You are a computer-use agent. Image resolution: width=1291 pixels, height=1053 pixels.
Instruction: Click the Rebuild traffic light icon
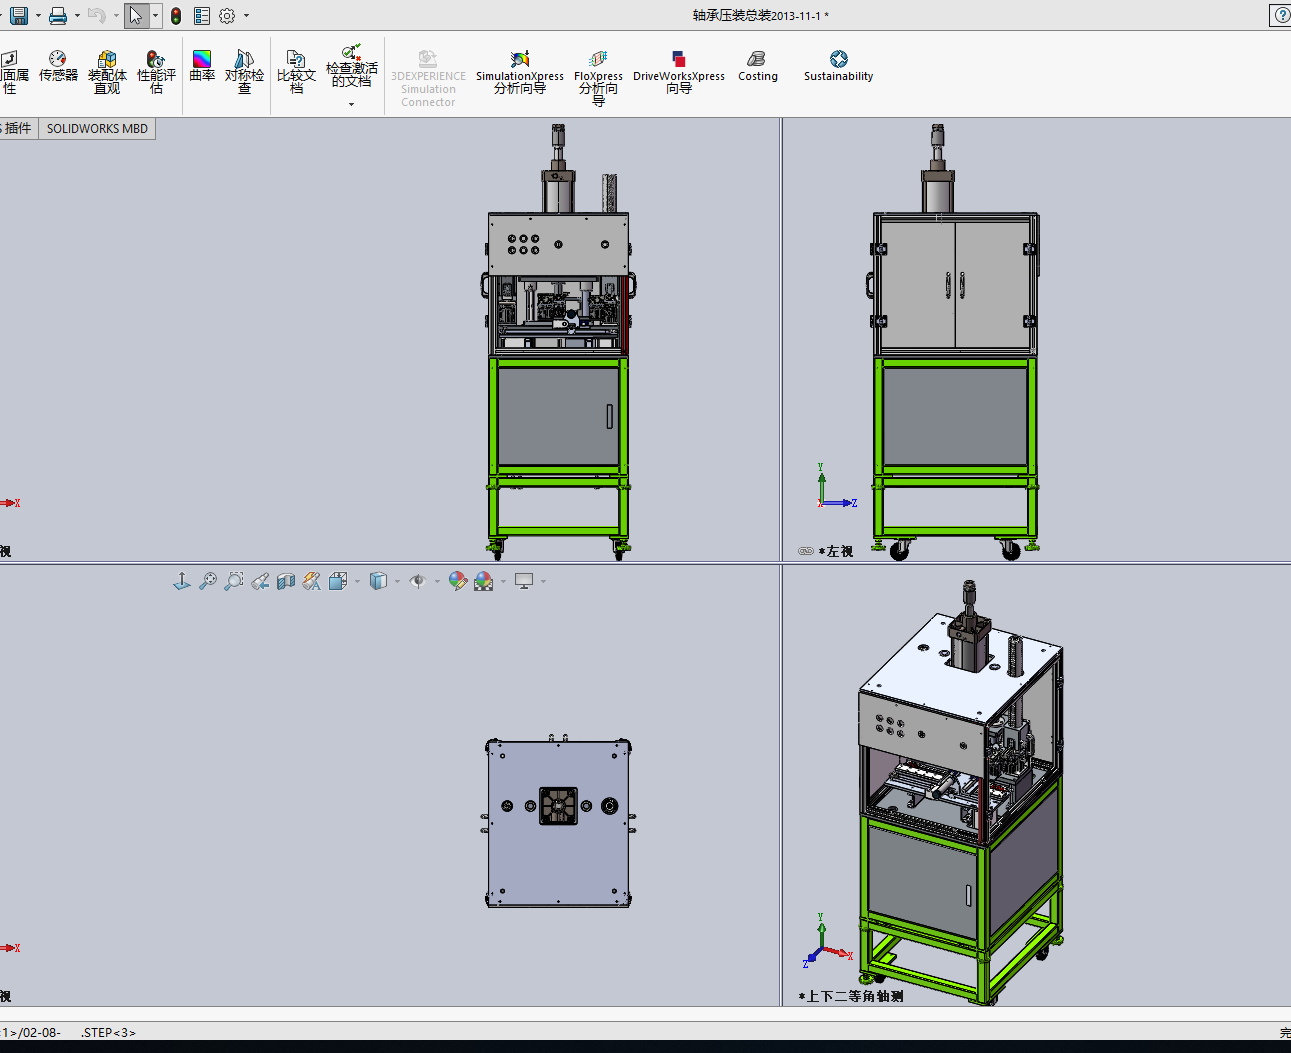[x=176, y=16]
